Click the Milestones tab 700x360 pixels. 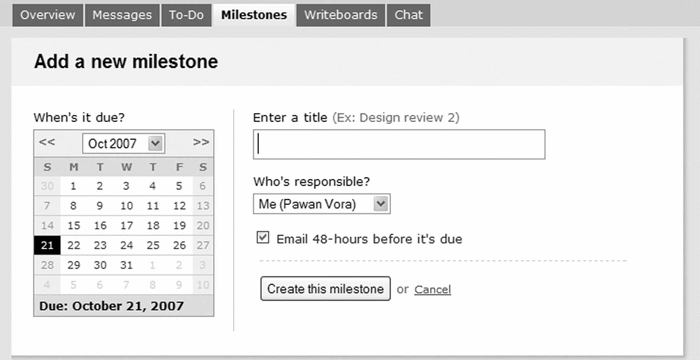pyautogui.click(x=254, y=15)
